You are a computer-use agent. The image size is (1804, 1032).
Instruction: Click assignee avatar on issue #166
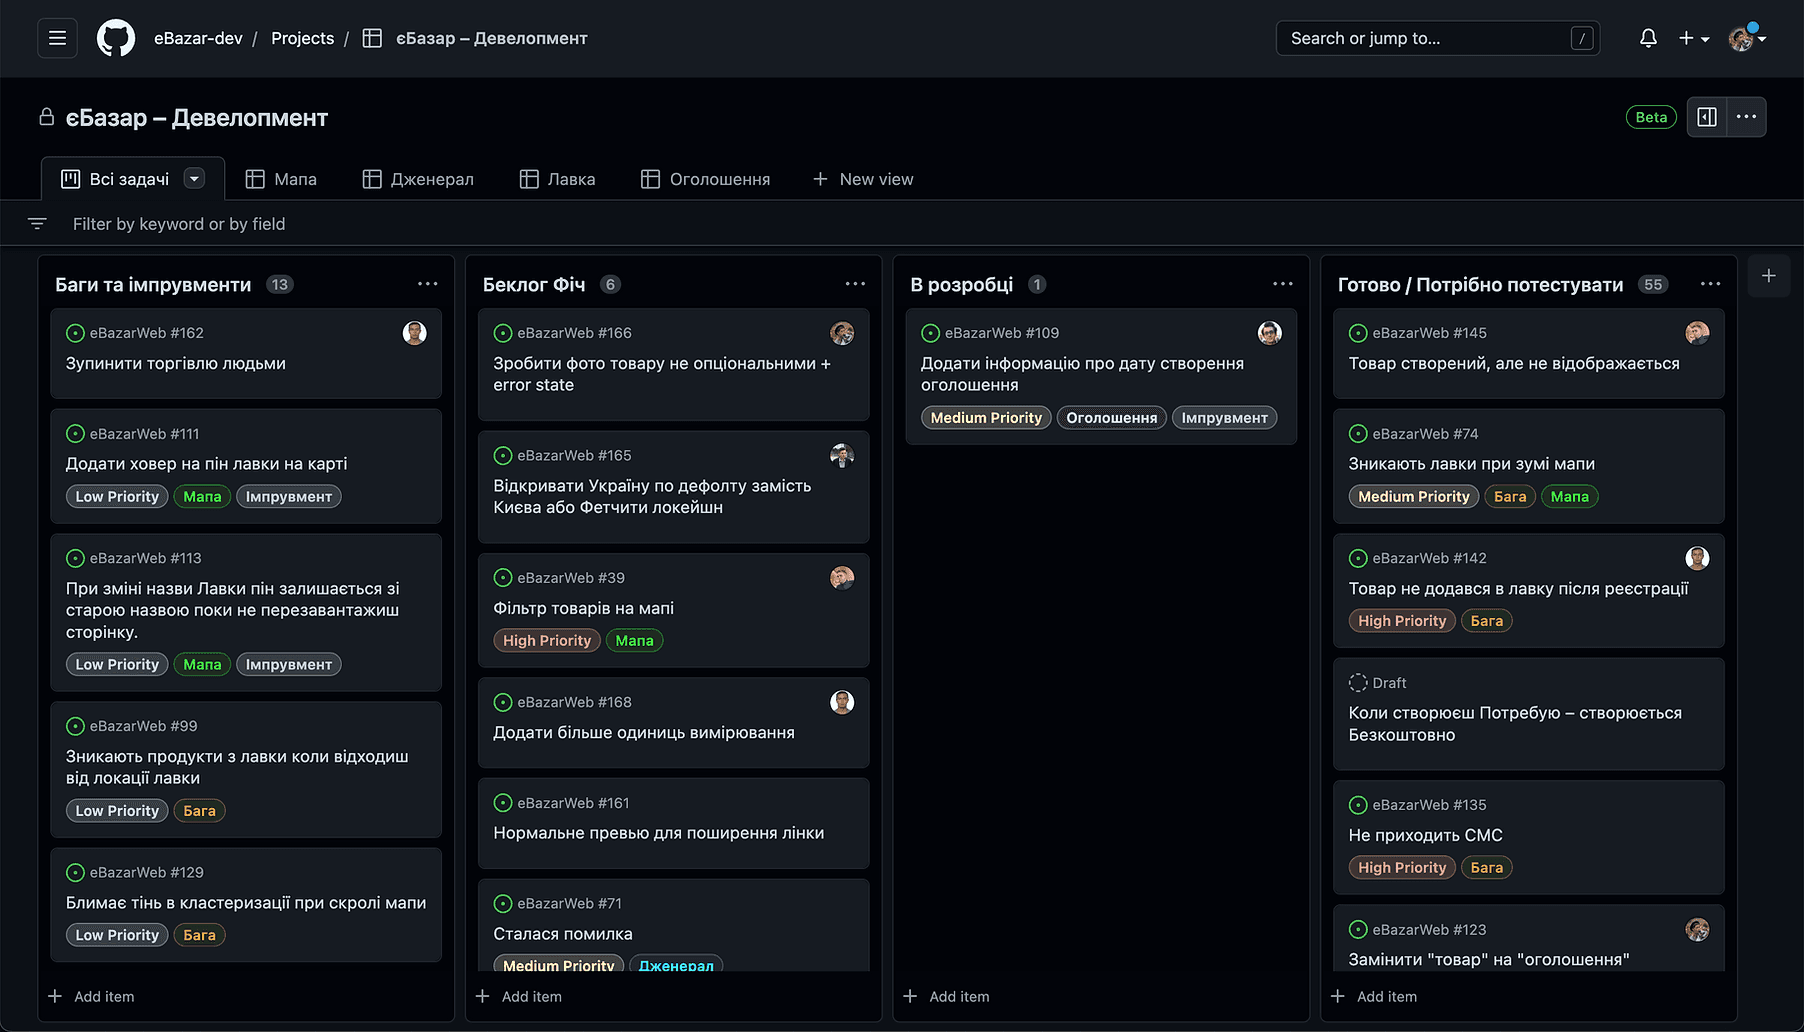842,333
